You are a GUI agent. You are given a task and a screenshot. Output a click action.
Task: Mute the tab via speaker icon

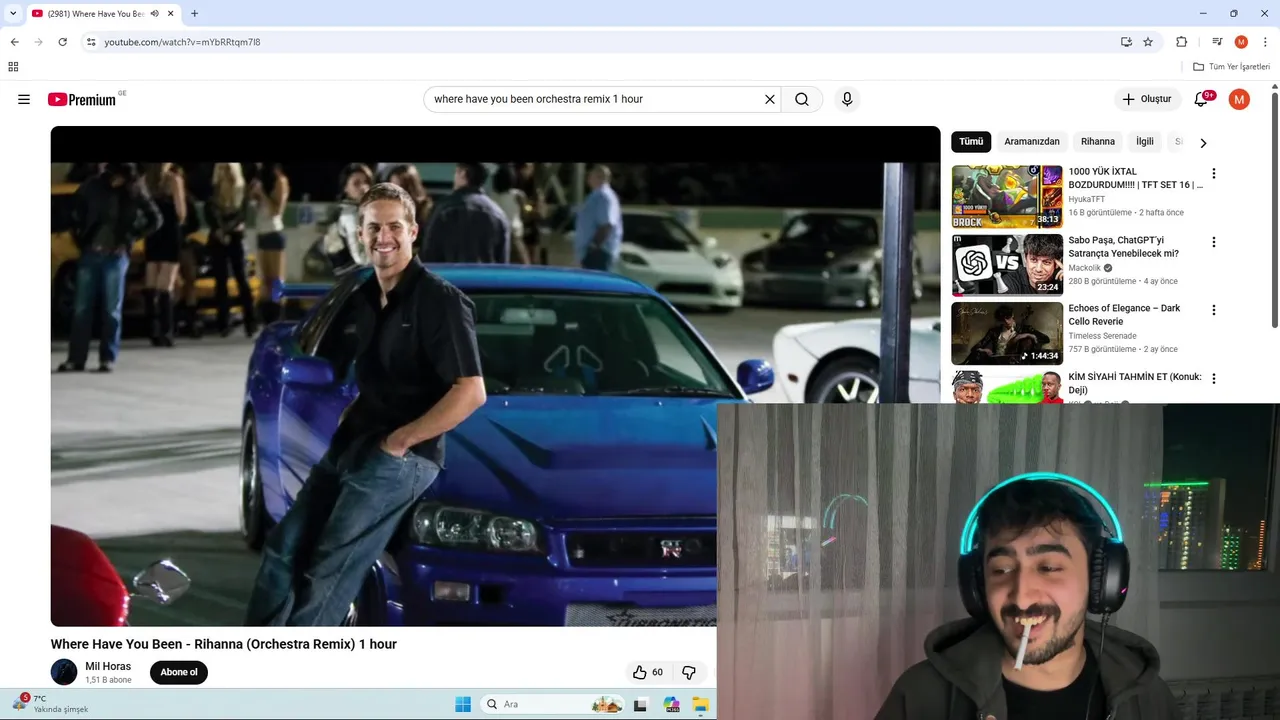point(155,14)
